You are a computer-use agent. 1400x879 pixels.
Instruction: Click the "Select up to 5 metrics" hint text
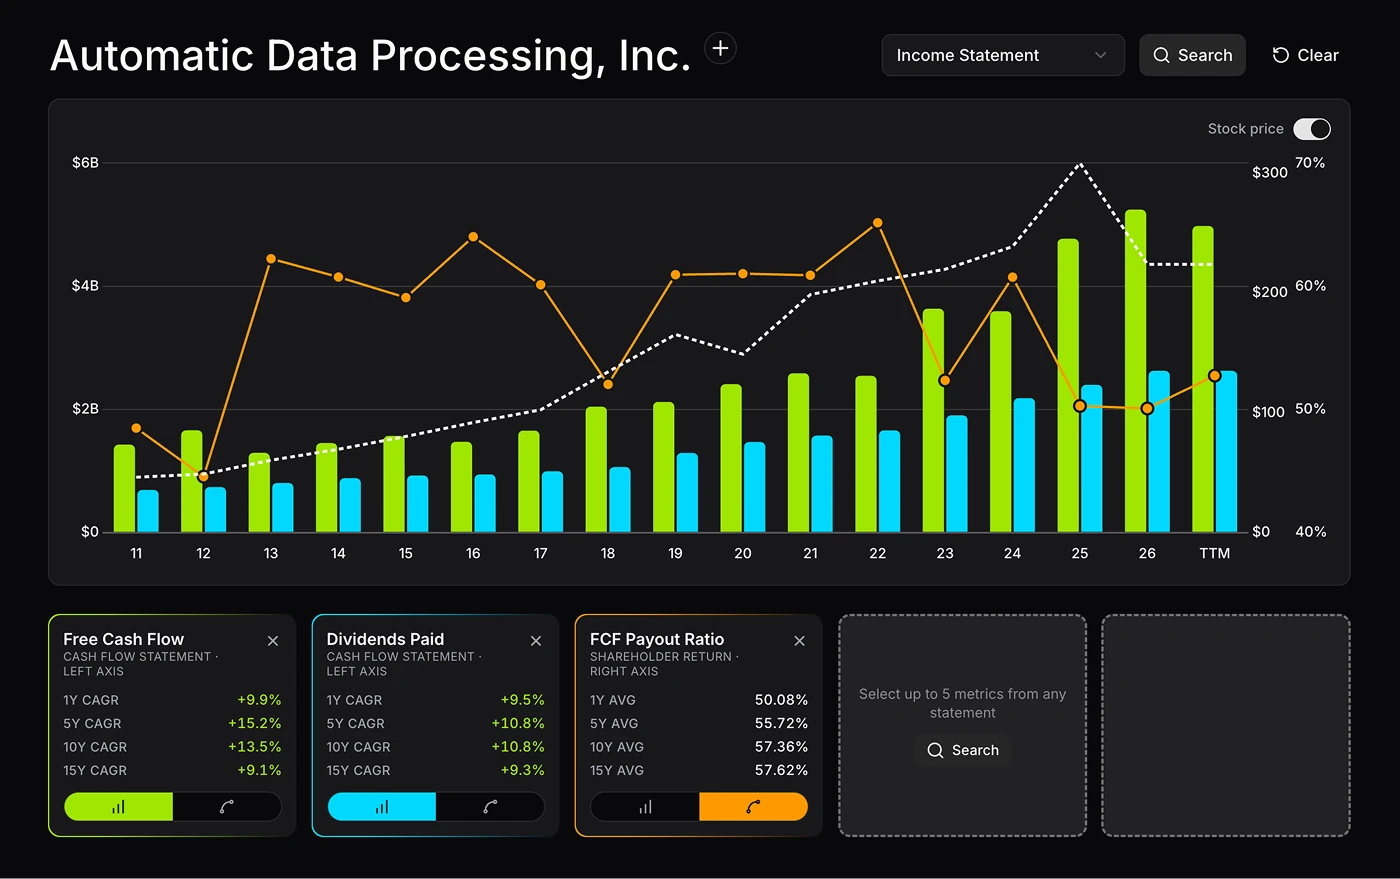(x=963, y=703)
